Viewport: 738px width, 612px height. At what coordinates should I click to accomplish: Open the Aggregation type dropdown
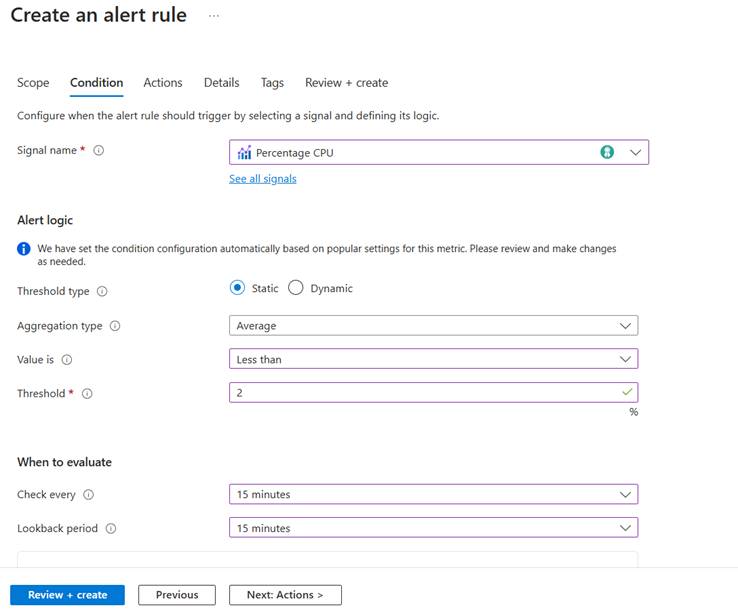(433, 326)
